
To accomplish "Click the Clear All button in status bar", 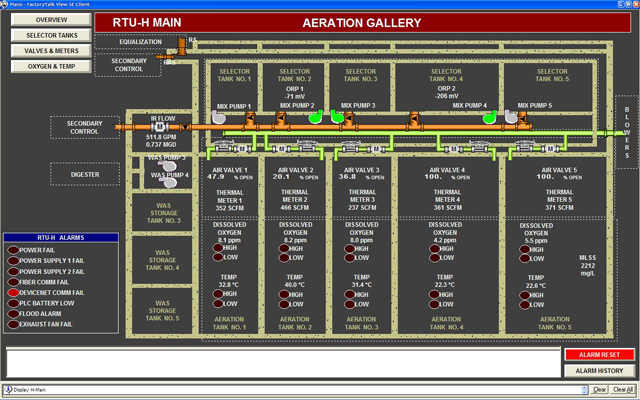I will [x=622, y=389].
